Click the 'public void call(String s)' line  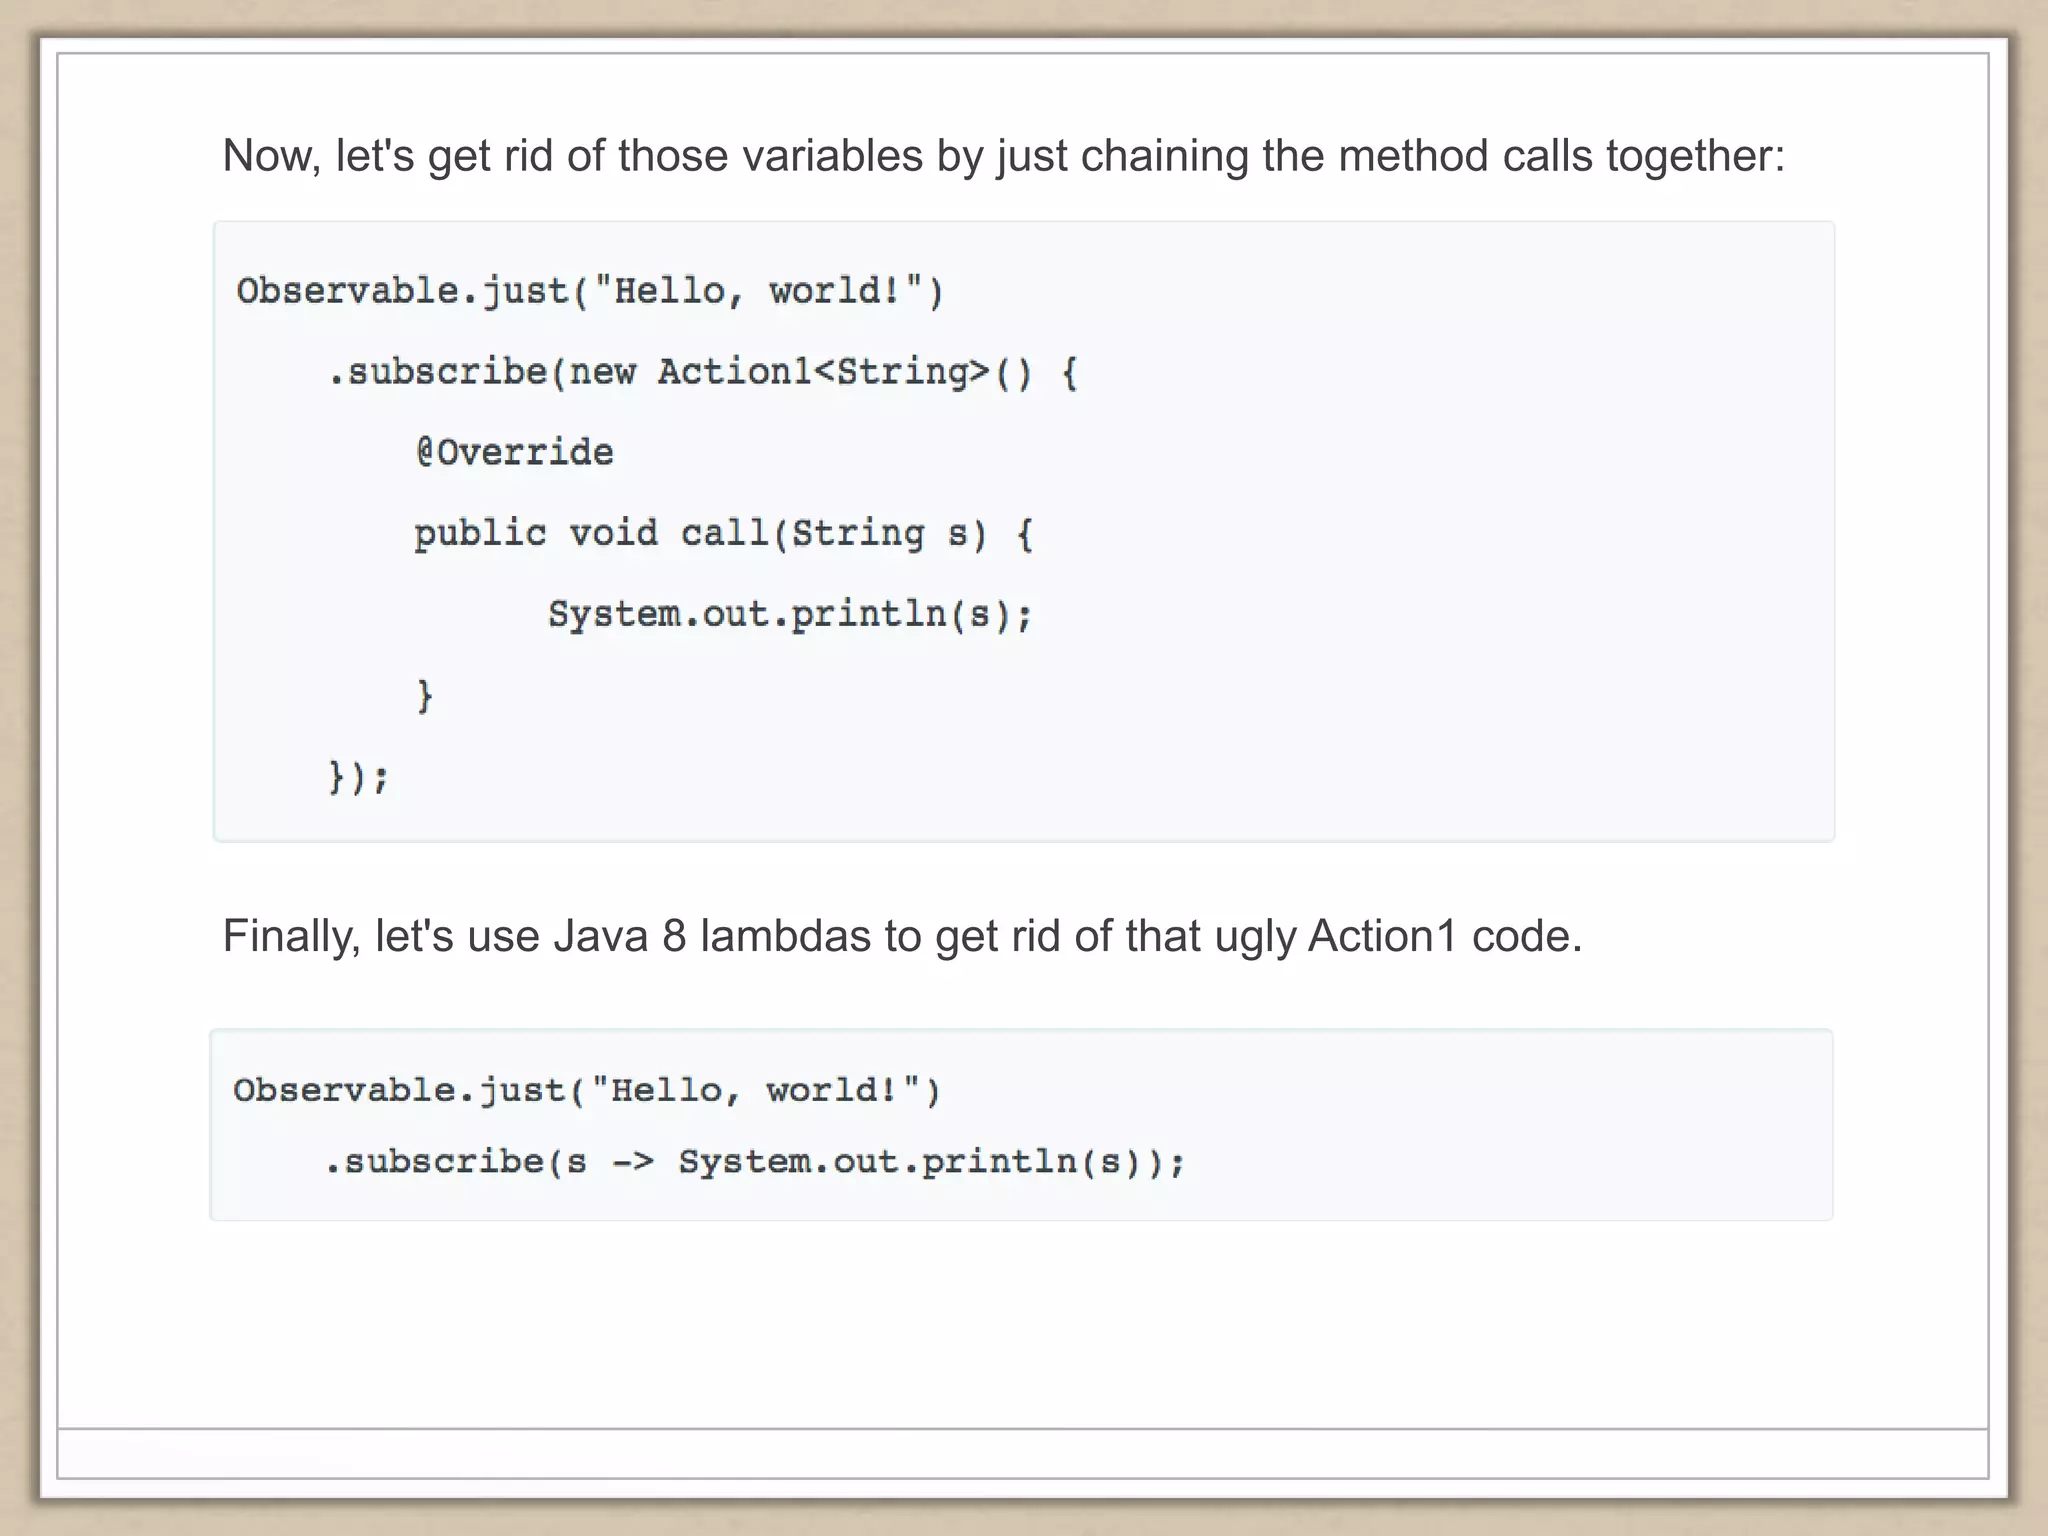(723, 533)
